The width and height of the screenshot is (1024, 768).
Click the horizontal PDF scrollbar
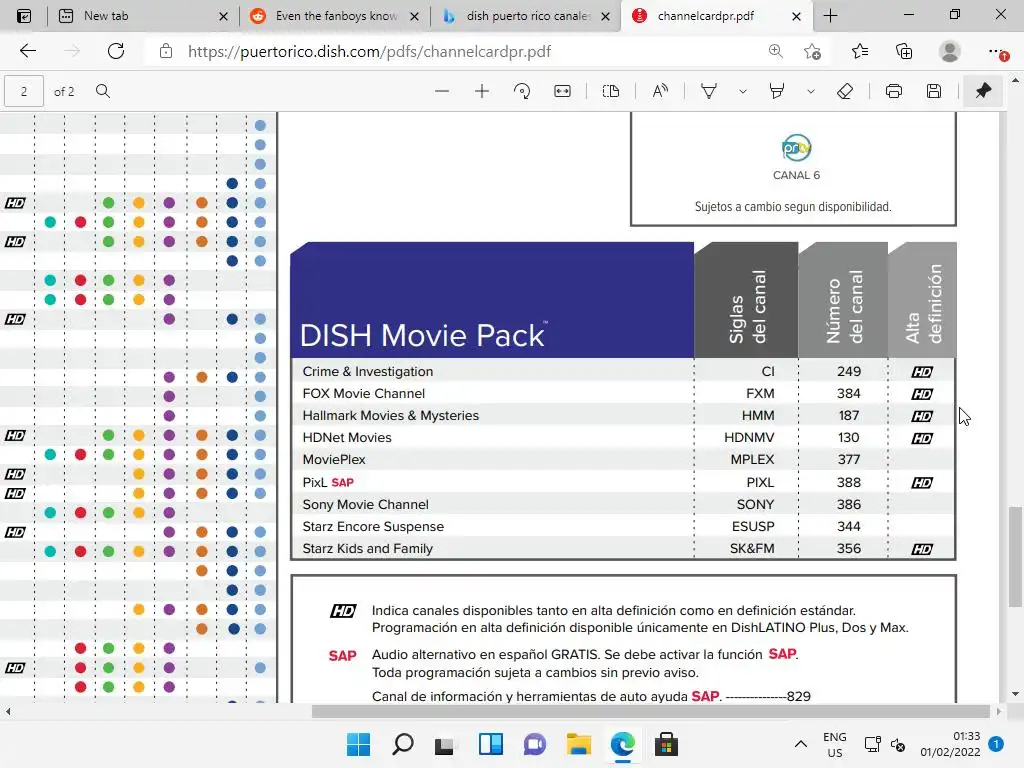(x=650, y=711)
